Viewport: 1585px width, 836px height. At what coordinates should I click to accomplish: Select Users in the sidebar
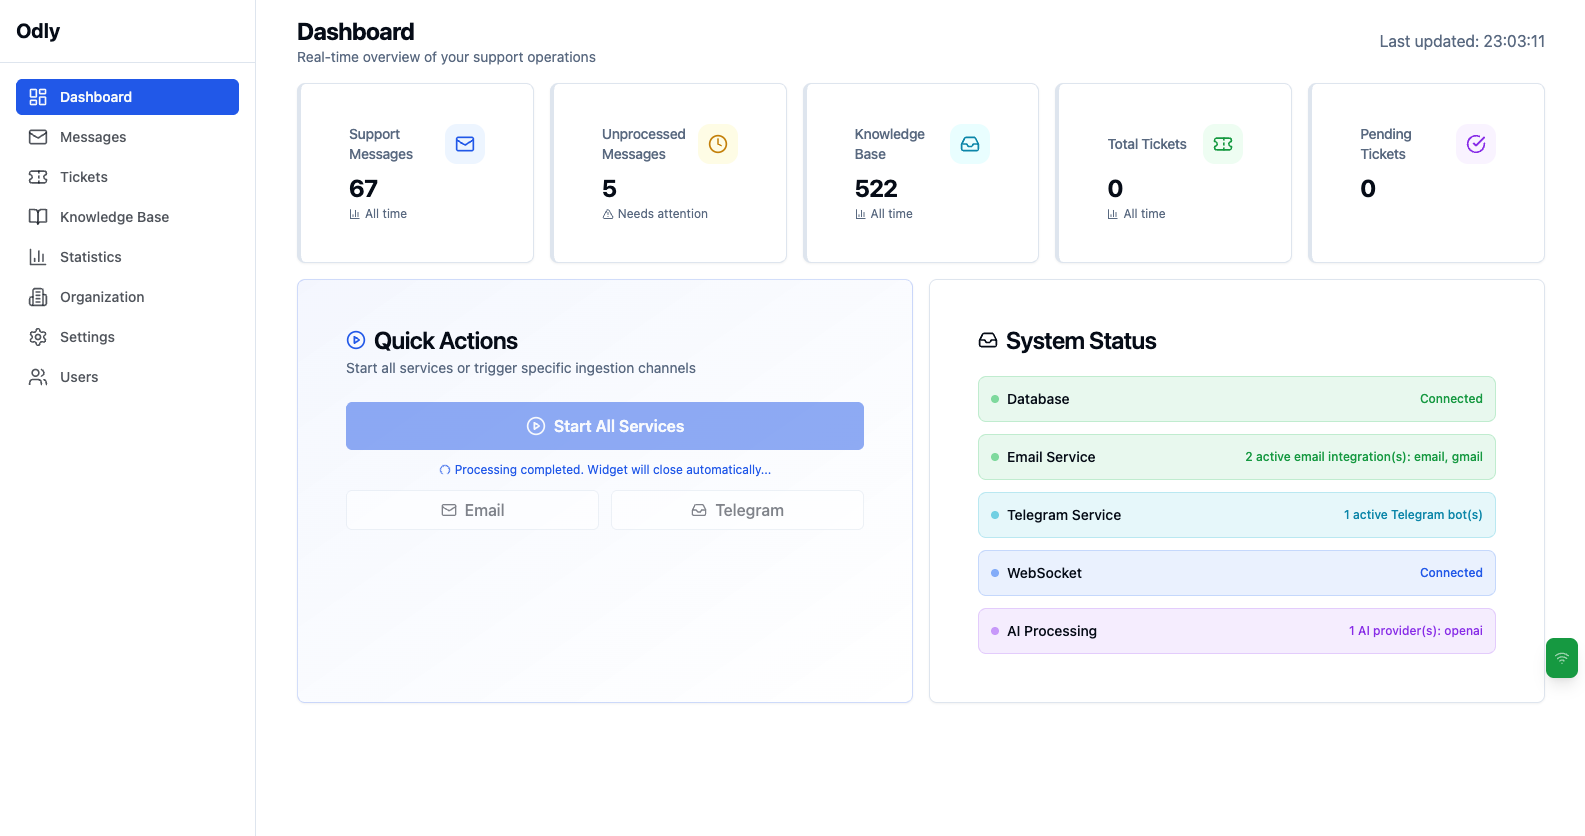pyautogui.click(x=127, y=377)
